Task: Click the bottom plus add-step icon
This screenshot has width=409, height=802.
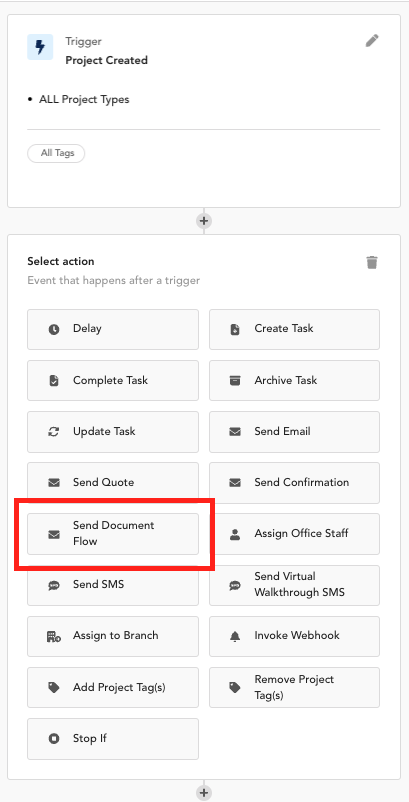Action: pyautogui.click(x=204, y=792)
